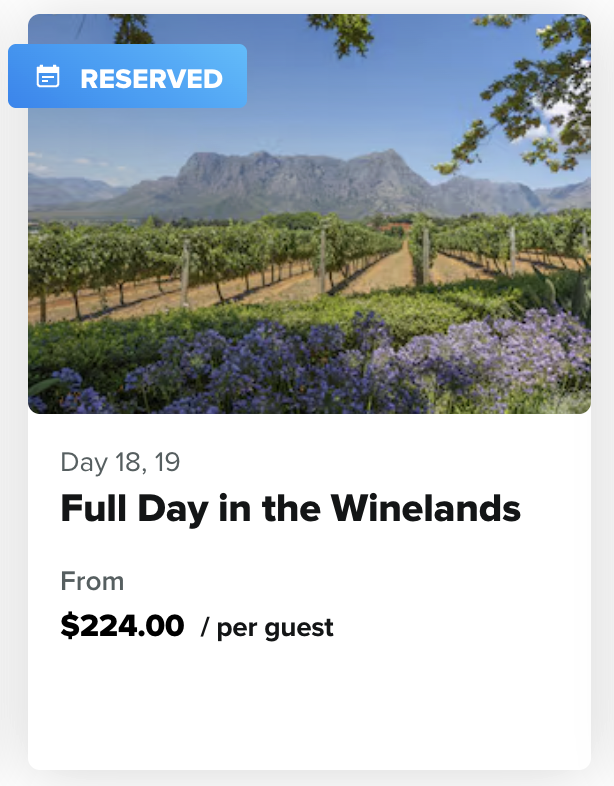Click the calendar icon in the Reserved badge
The height and width of the screenshot is (786, 614).
pyautogui.click(x=48, y=77)
